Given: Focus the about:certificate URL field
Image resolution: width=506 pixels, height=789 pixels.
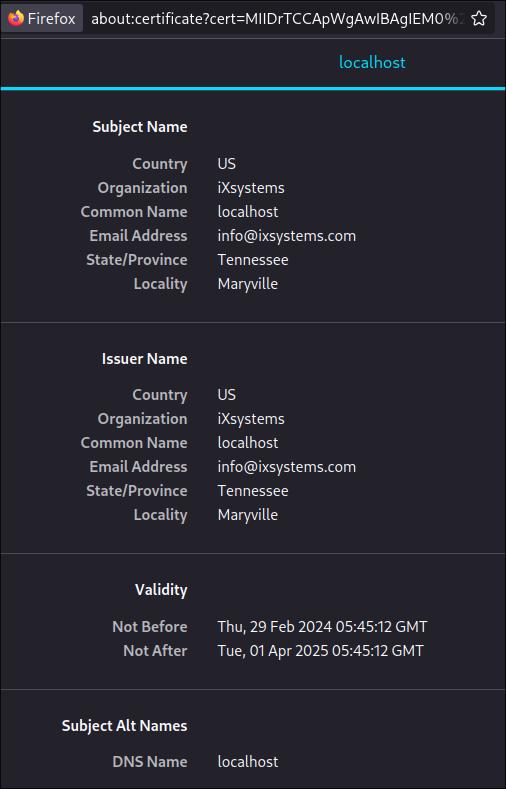Looking at the screenshot, I should click(275, 19).
